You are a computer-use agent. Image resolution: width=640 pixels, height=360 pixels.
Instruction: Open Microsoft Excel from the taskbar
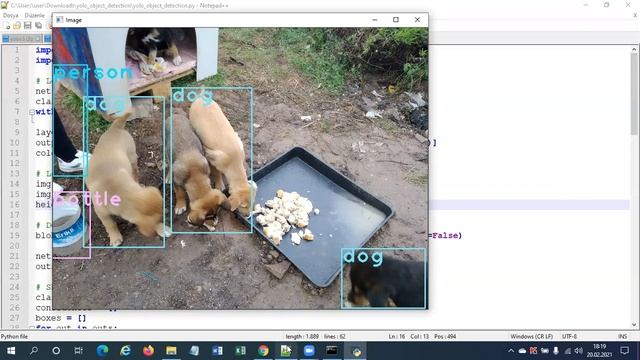(x=240, y=351)
